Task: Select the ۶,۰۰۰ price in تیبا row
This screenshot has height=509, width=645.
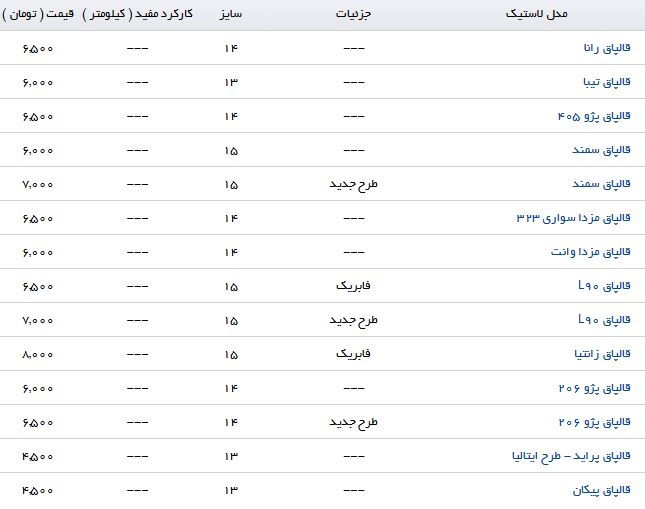Action: [38, 83]
